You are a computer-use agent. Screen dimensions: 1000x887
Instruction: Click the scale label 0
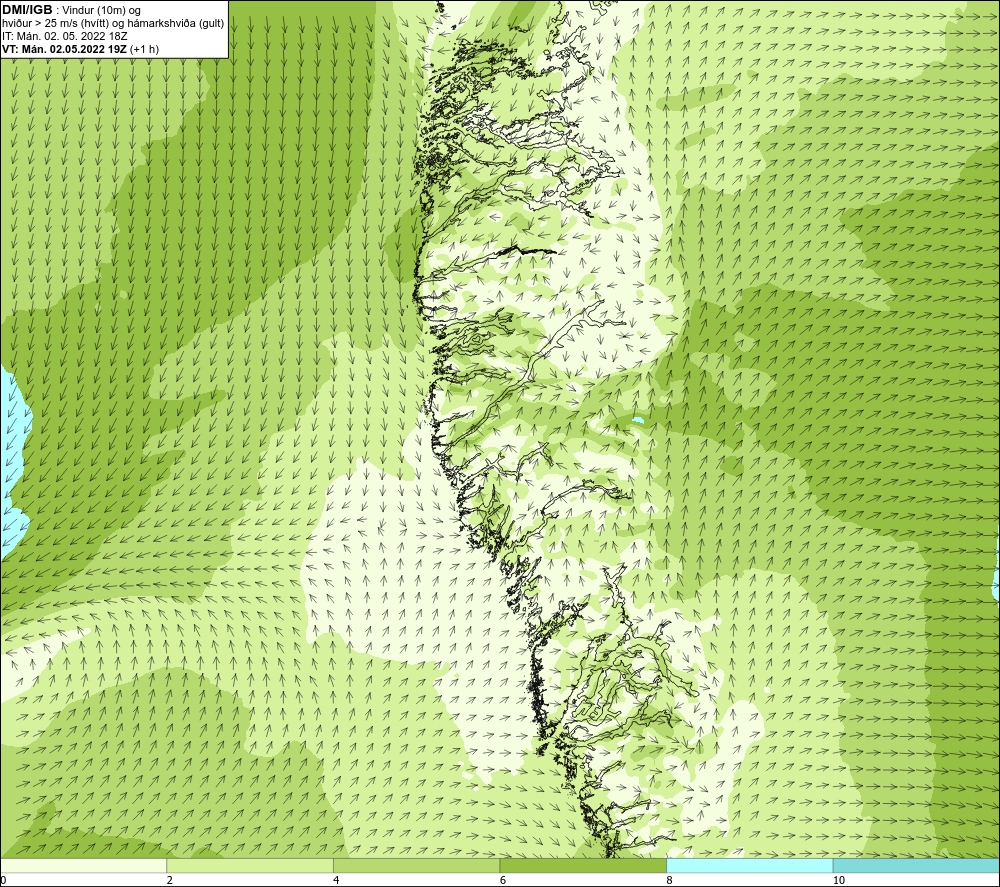3,880
